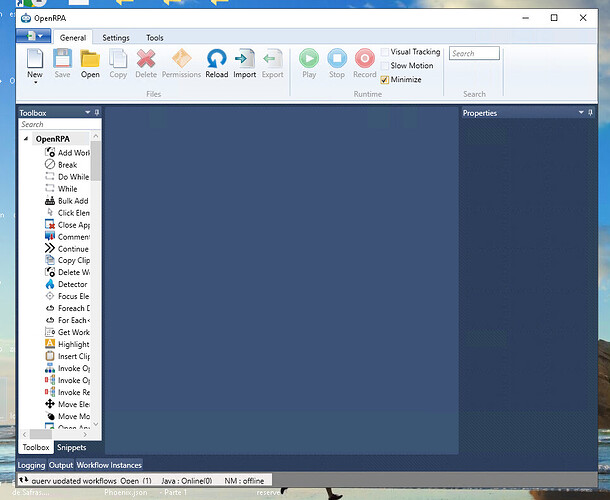610x500 pixels.
Task: Pin the Properties panel
Action: [591, 112]
